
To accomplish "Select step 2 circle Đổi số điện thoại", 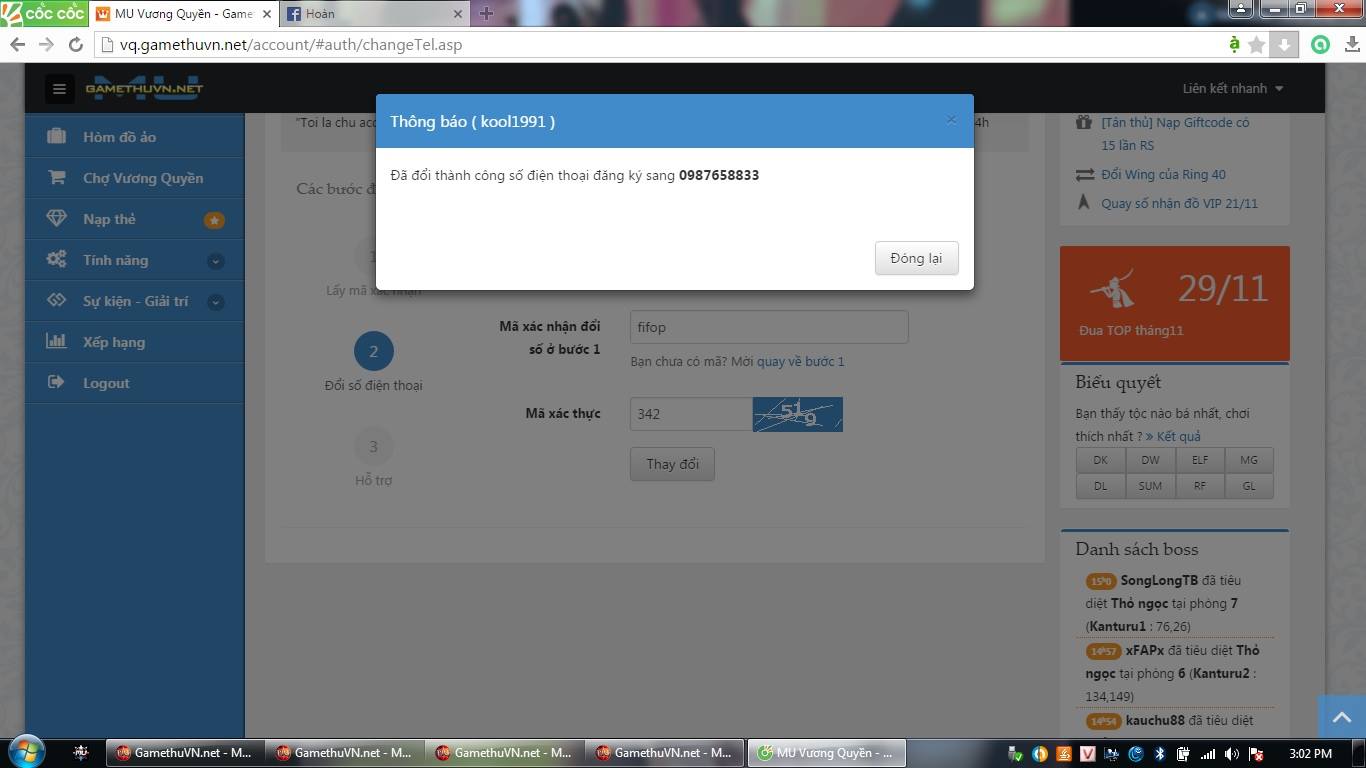I will coord(374,351).
